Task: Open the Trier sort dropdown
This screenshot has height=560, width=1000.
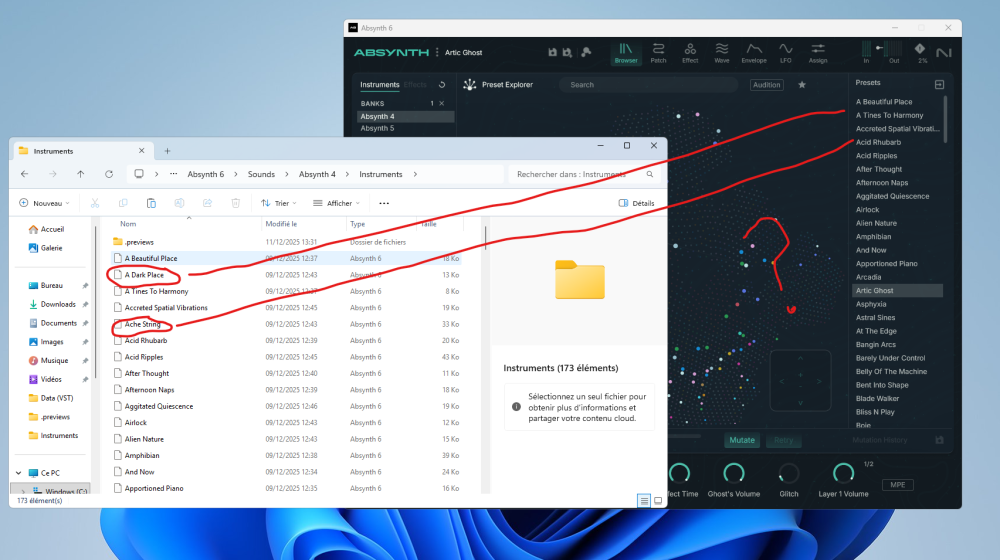Action: [279, 203]
